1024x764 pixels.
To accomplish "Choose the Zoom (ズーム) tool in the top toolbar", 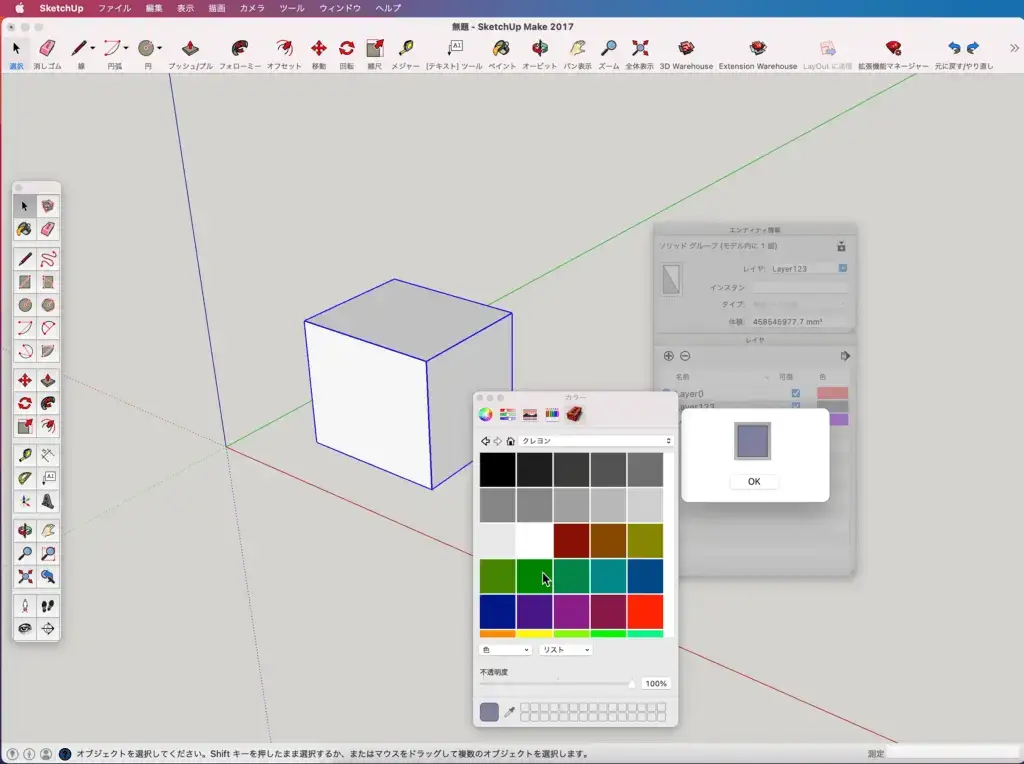I will tap(609, 54).
